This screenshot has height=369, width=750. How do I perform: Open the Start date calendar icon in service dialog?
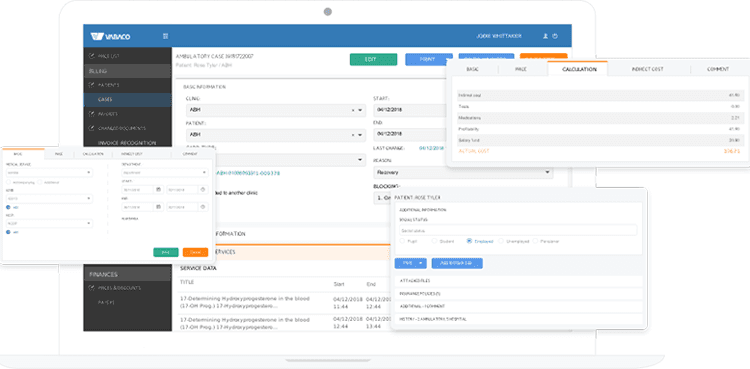(158, 190)
